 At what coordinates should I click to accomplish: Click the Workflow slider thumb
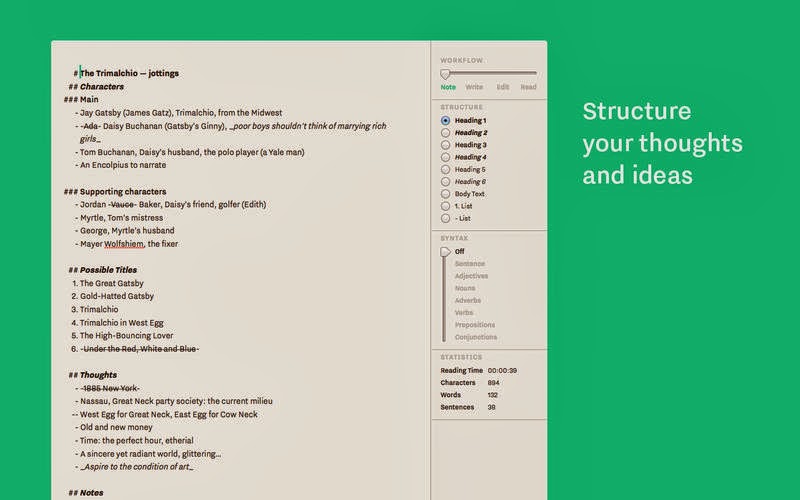click(445, 74)
